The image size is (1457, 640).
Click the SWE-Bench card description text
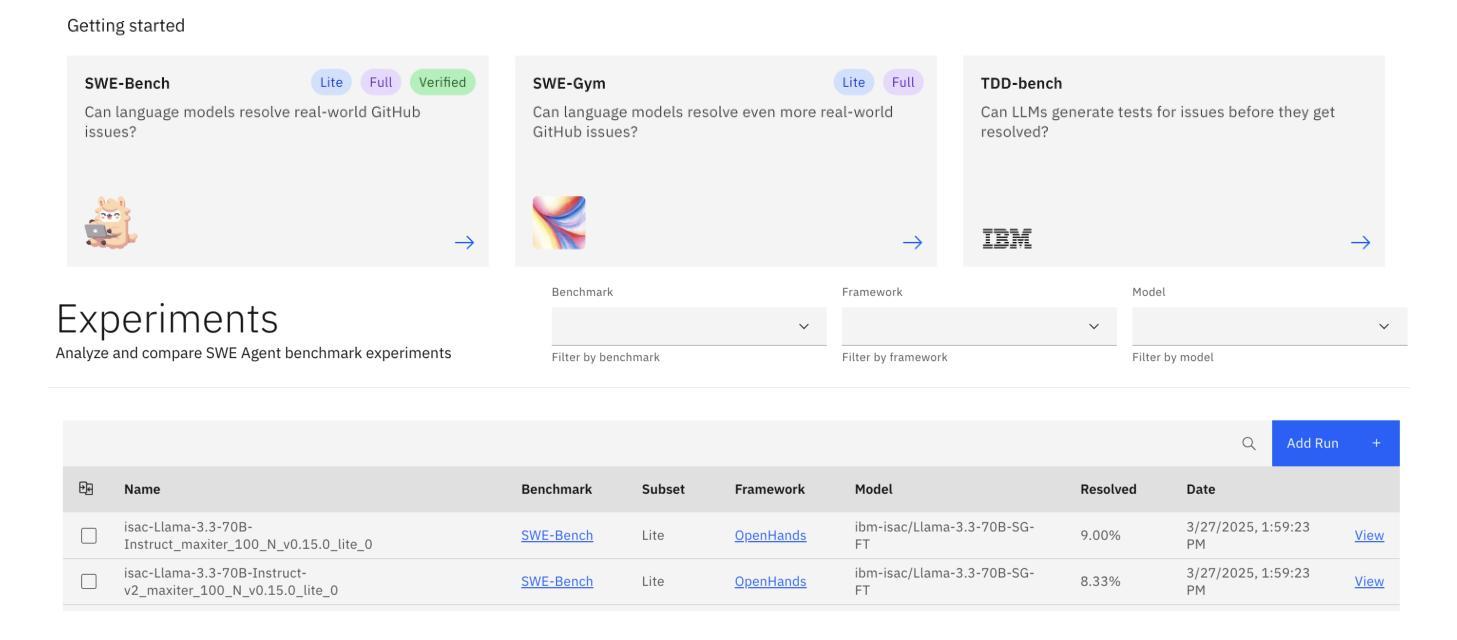tap(252, 121)
